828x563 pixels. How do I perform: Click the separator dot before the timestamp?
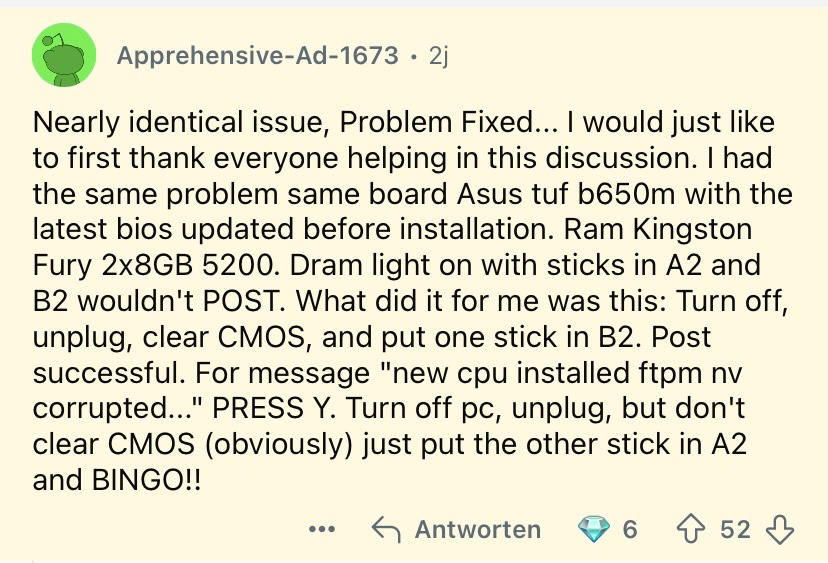(413, 56)
